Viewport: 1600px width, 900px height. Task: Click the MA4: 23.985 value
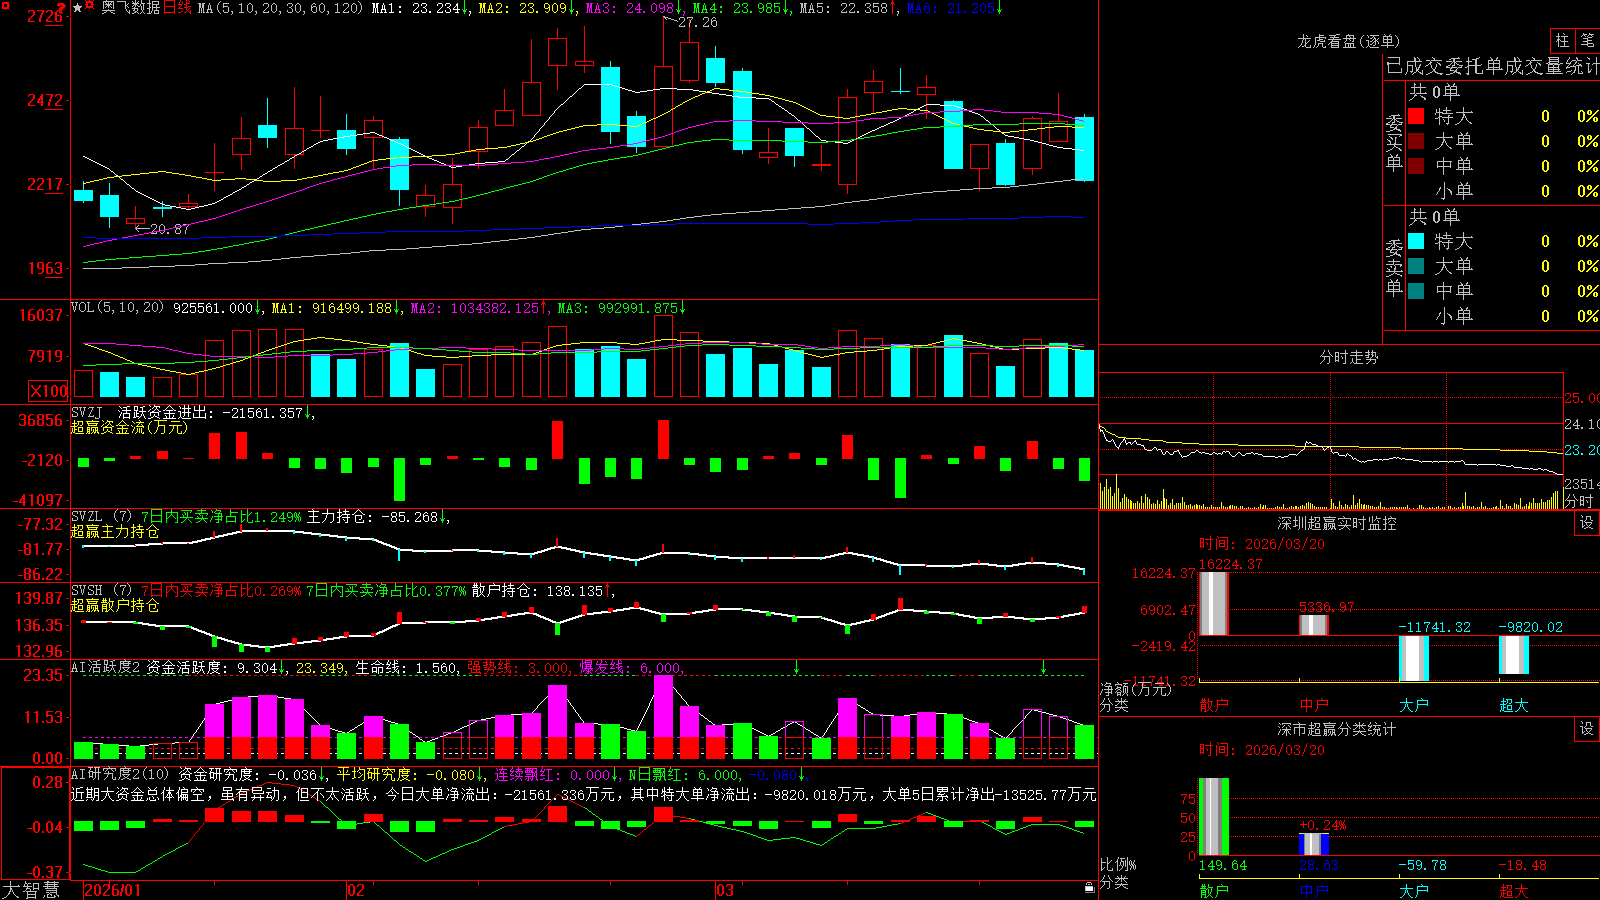737,8
